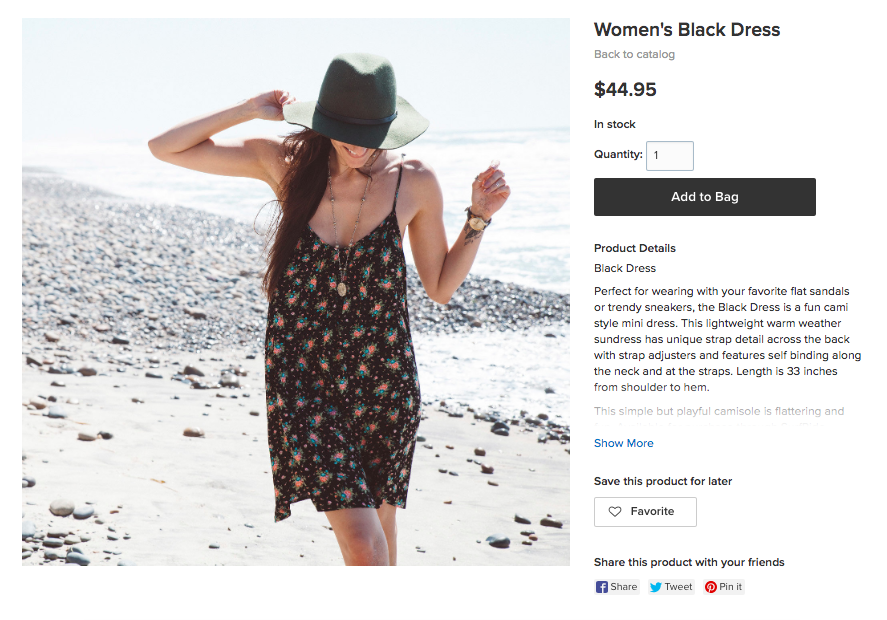This screenshot has width=887, height=620.
Task: Click 'Share this product with your friends' heading
Action: [689, 562]
